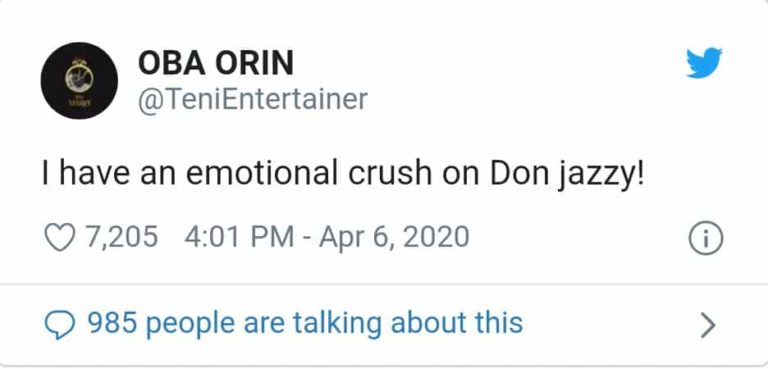This screenshot has width=768, height=369.
Task: Click the gold ring emblem in avatar
Action: tap(79, 76)
